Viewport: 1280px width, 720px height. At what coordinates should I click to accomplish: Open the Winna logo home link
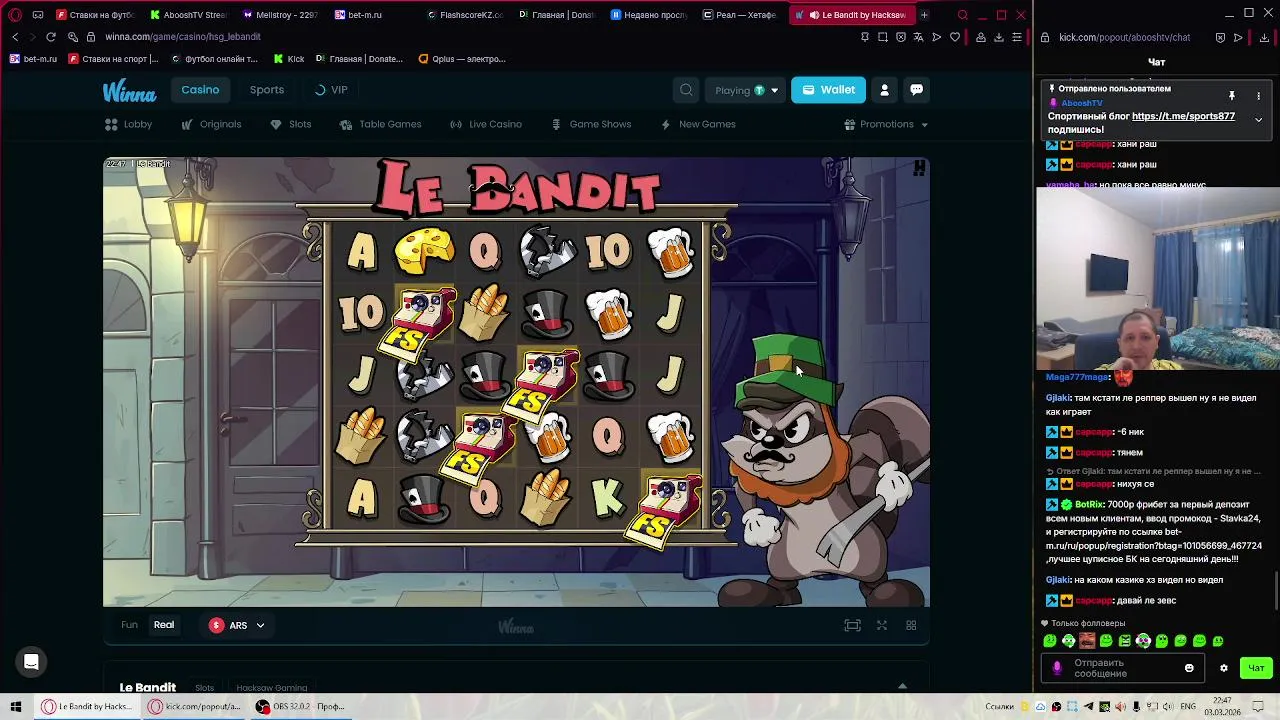coord(129,91)
